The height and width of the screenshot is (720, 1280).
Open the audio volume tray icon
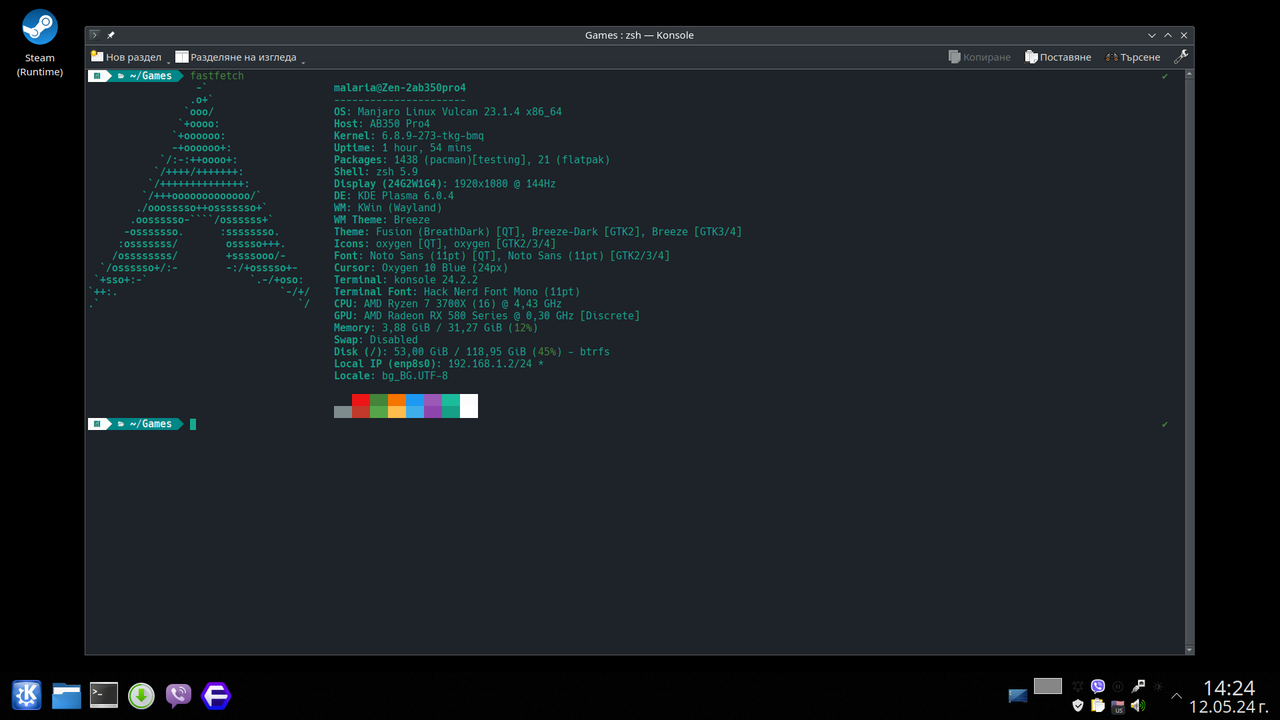(x=1138, y=706)
